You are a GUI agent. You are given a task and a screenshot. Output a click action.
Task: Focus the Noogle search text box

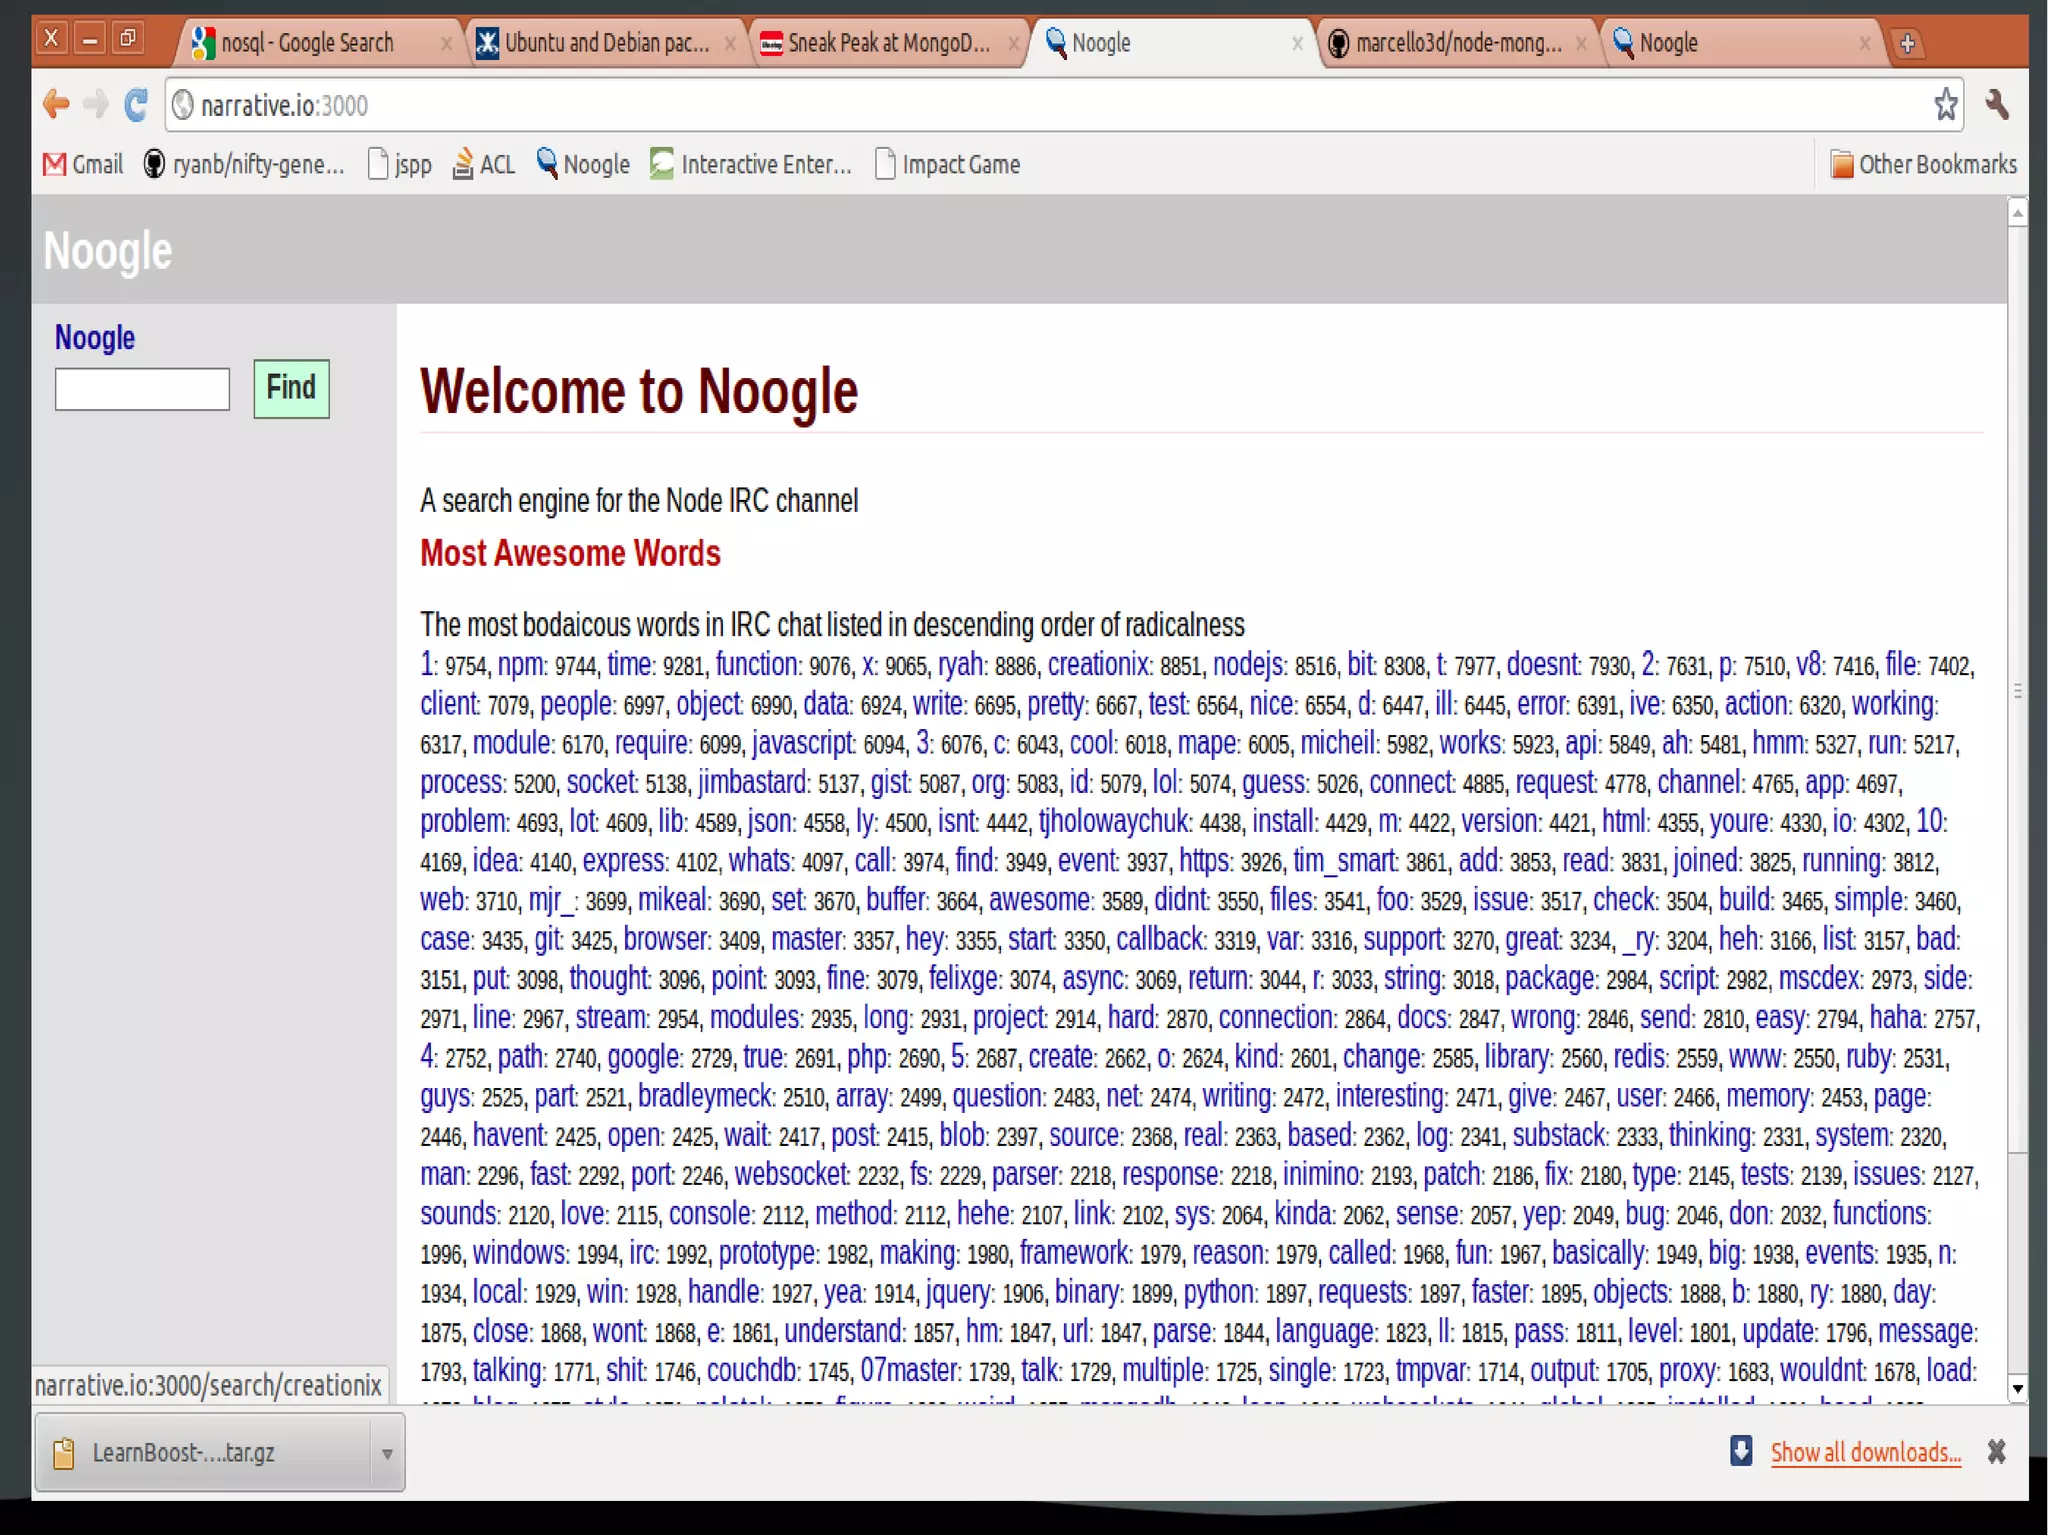click(x=142, y=389)
